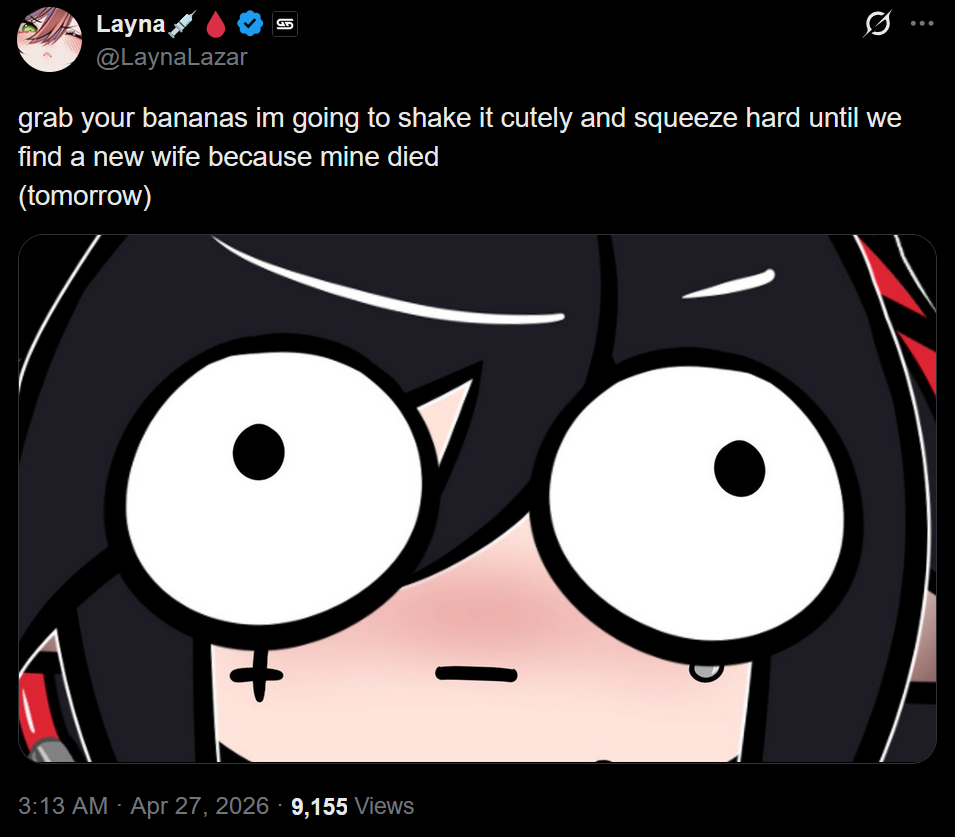Open the 9,155 Views count
This screenshot has width=955, height=837.
pyautogui.click(x=352, y=807)
